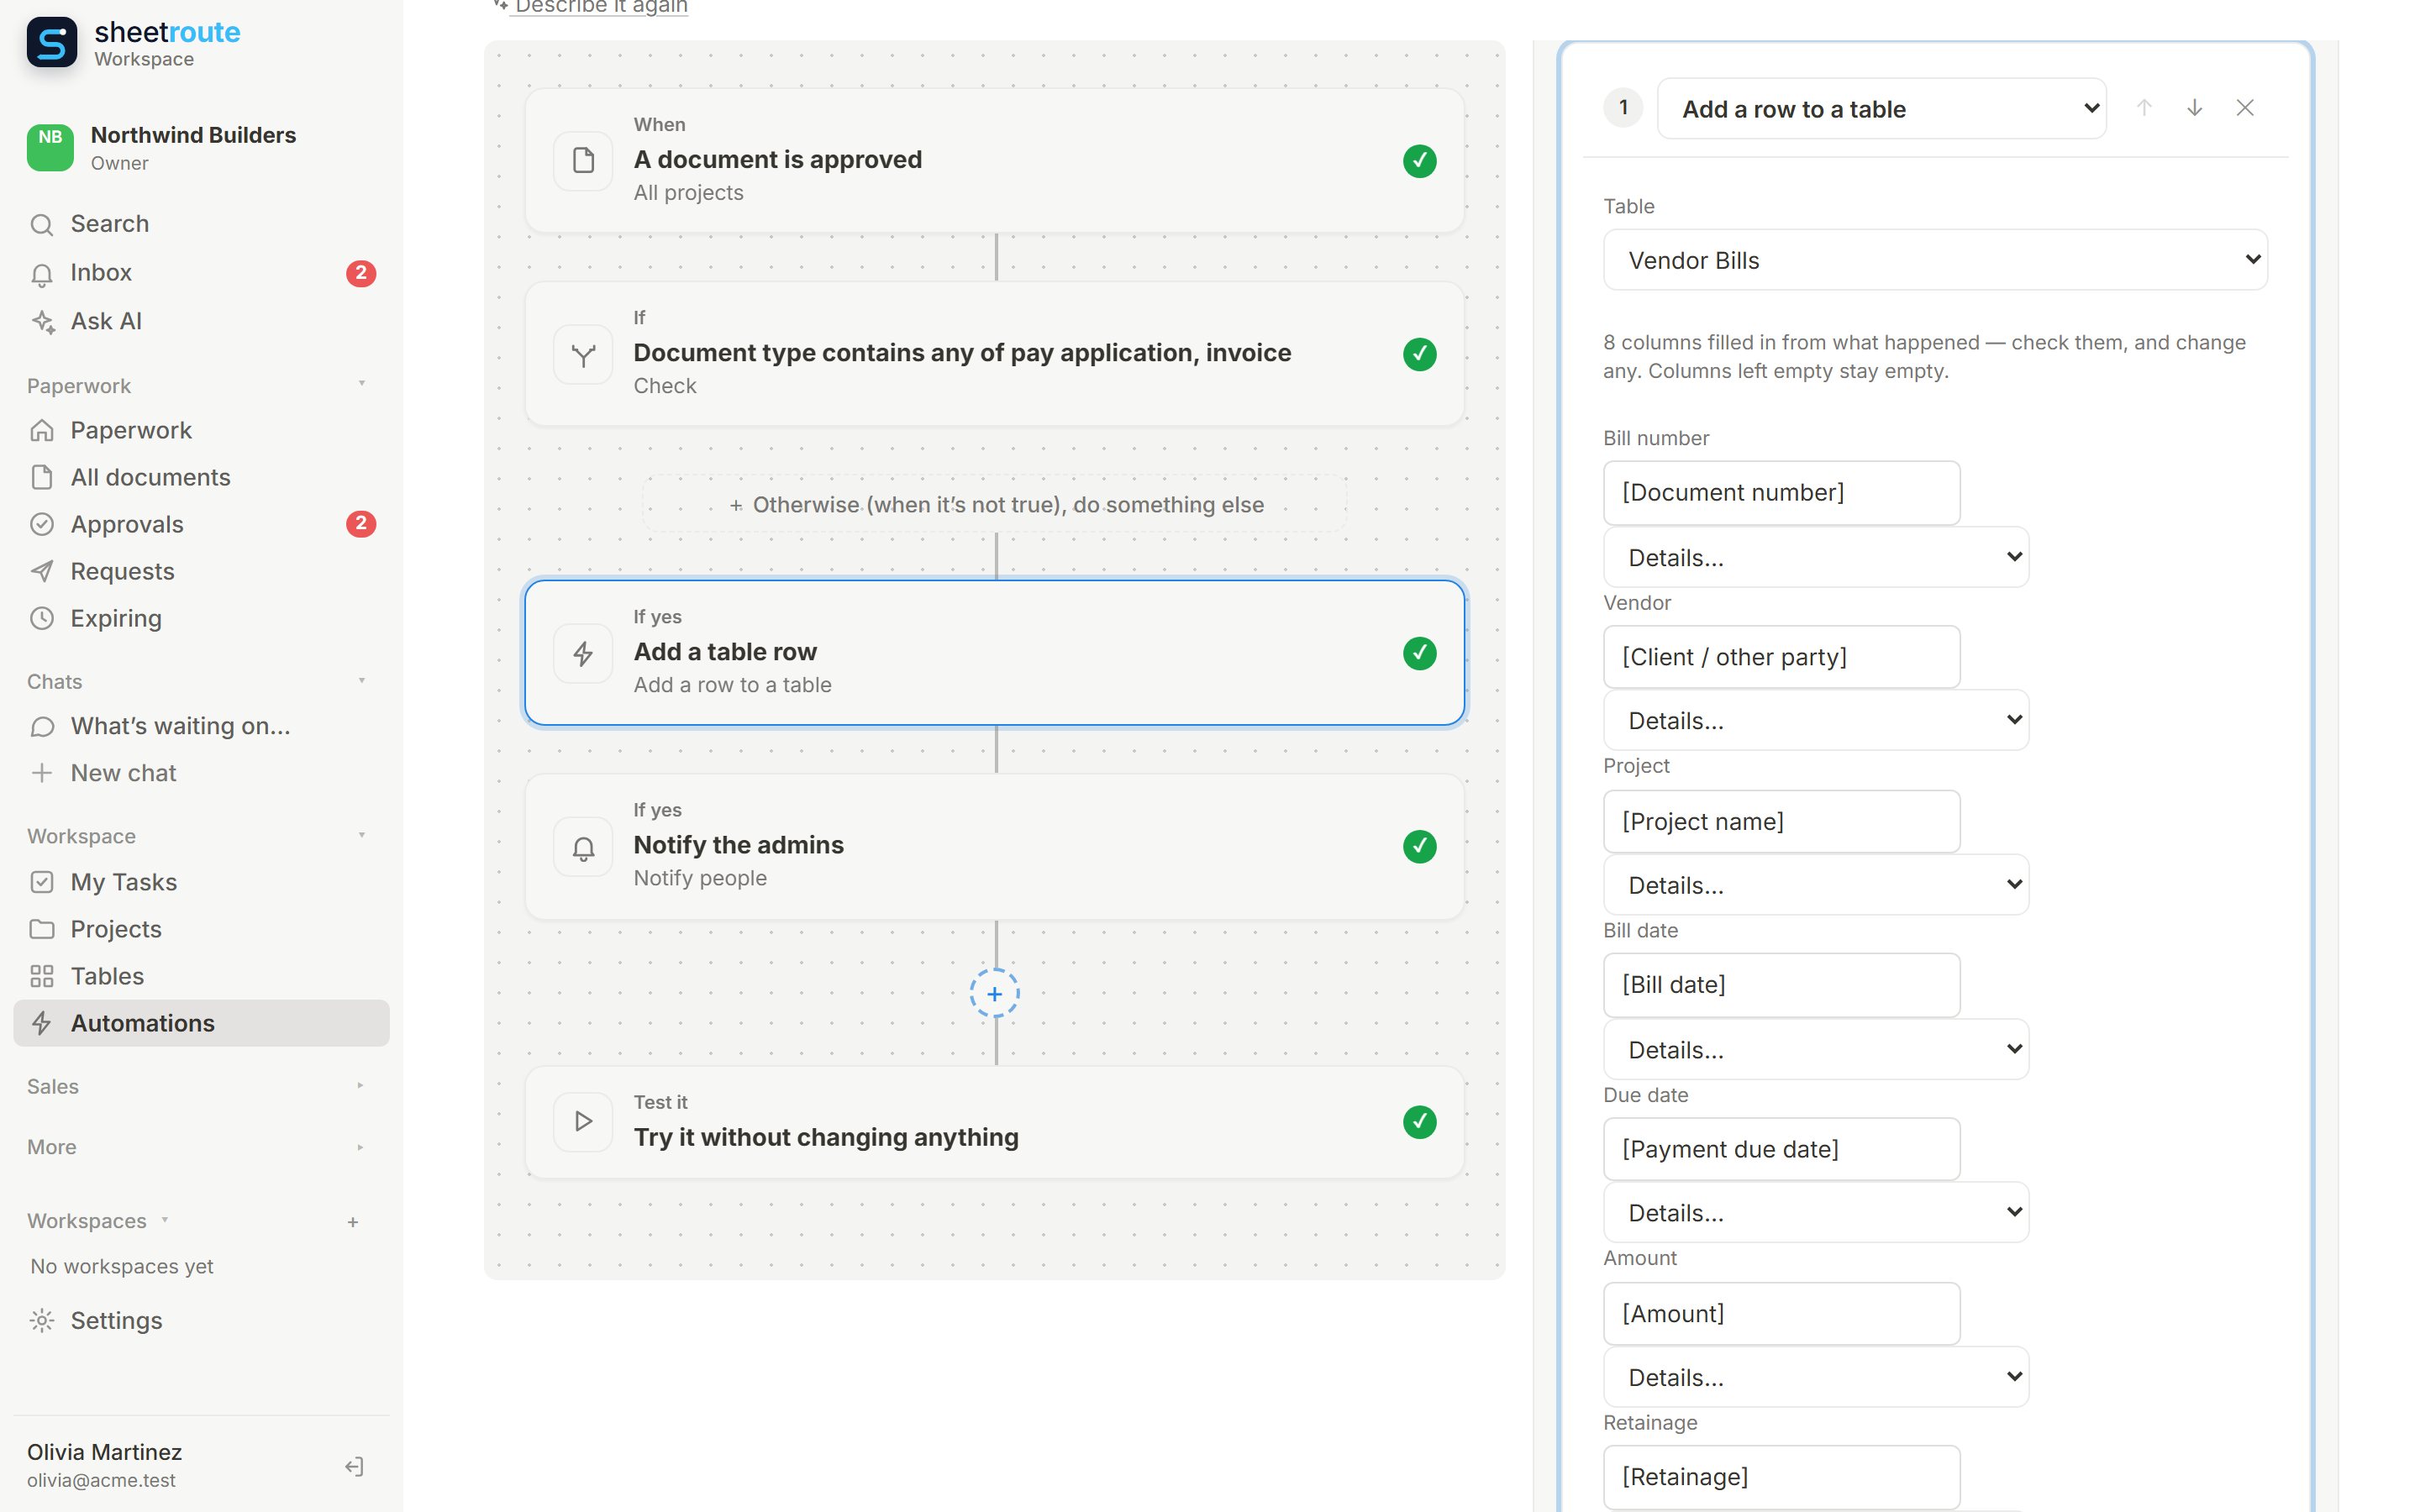Open Ask AI assistant
This screenshot has width=2420, height=1512.
(x=201, y=321)
